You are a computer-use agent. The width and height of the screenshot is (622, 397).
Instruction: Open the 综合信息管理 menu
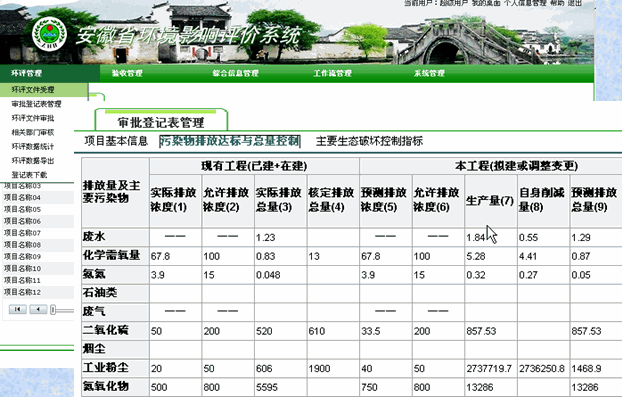[x=235, y=73]
